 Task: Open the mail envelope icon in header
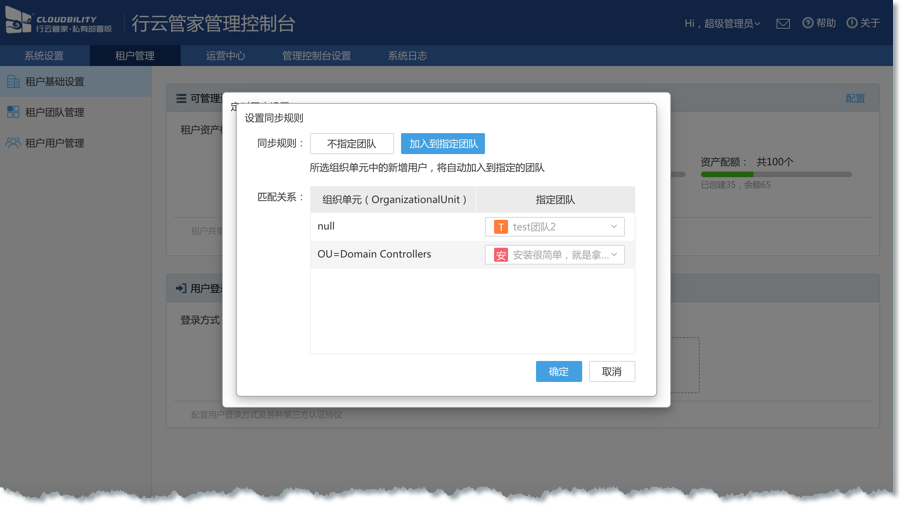(x=783, y=23)
